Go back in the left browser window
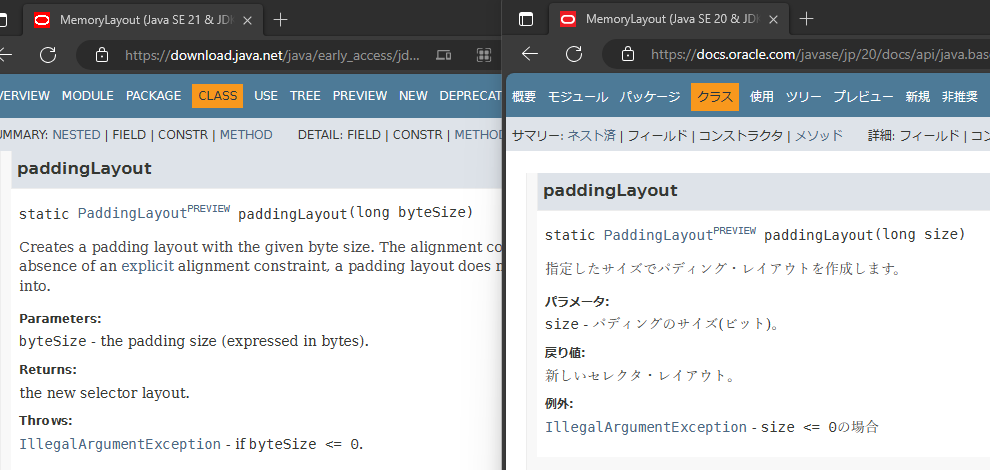This screenshot has height=470, width=990. click(x=5, y=55)
